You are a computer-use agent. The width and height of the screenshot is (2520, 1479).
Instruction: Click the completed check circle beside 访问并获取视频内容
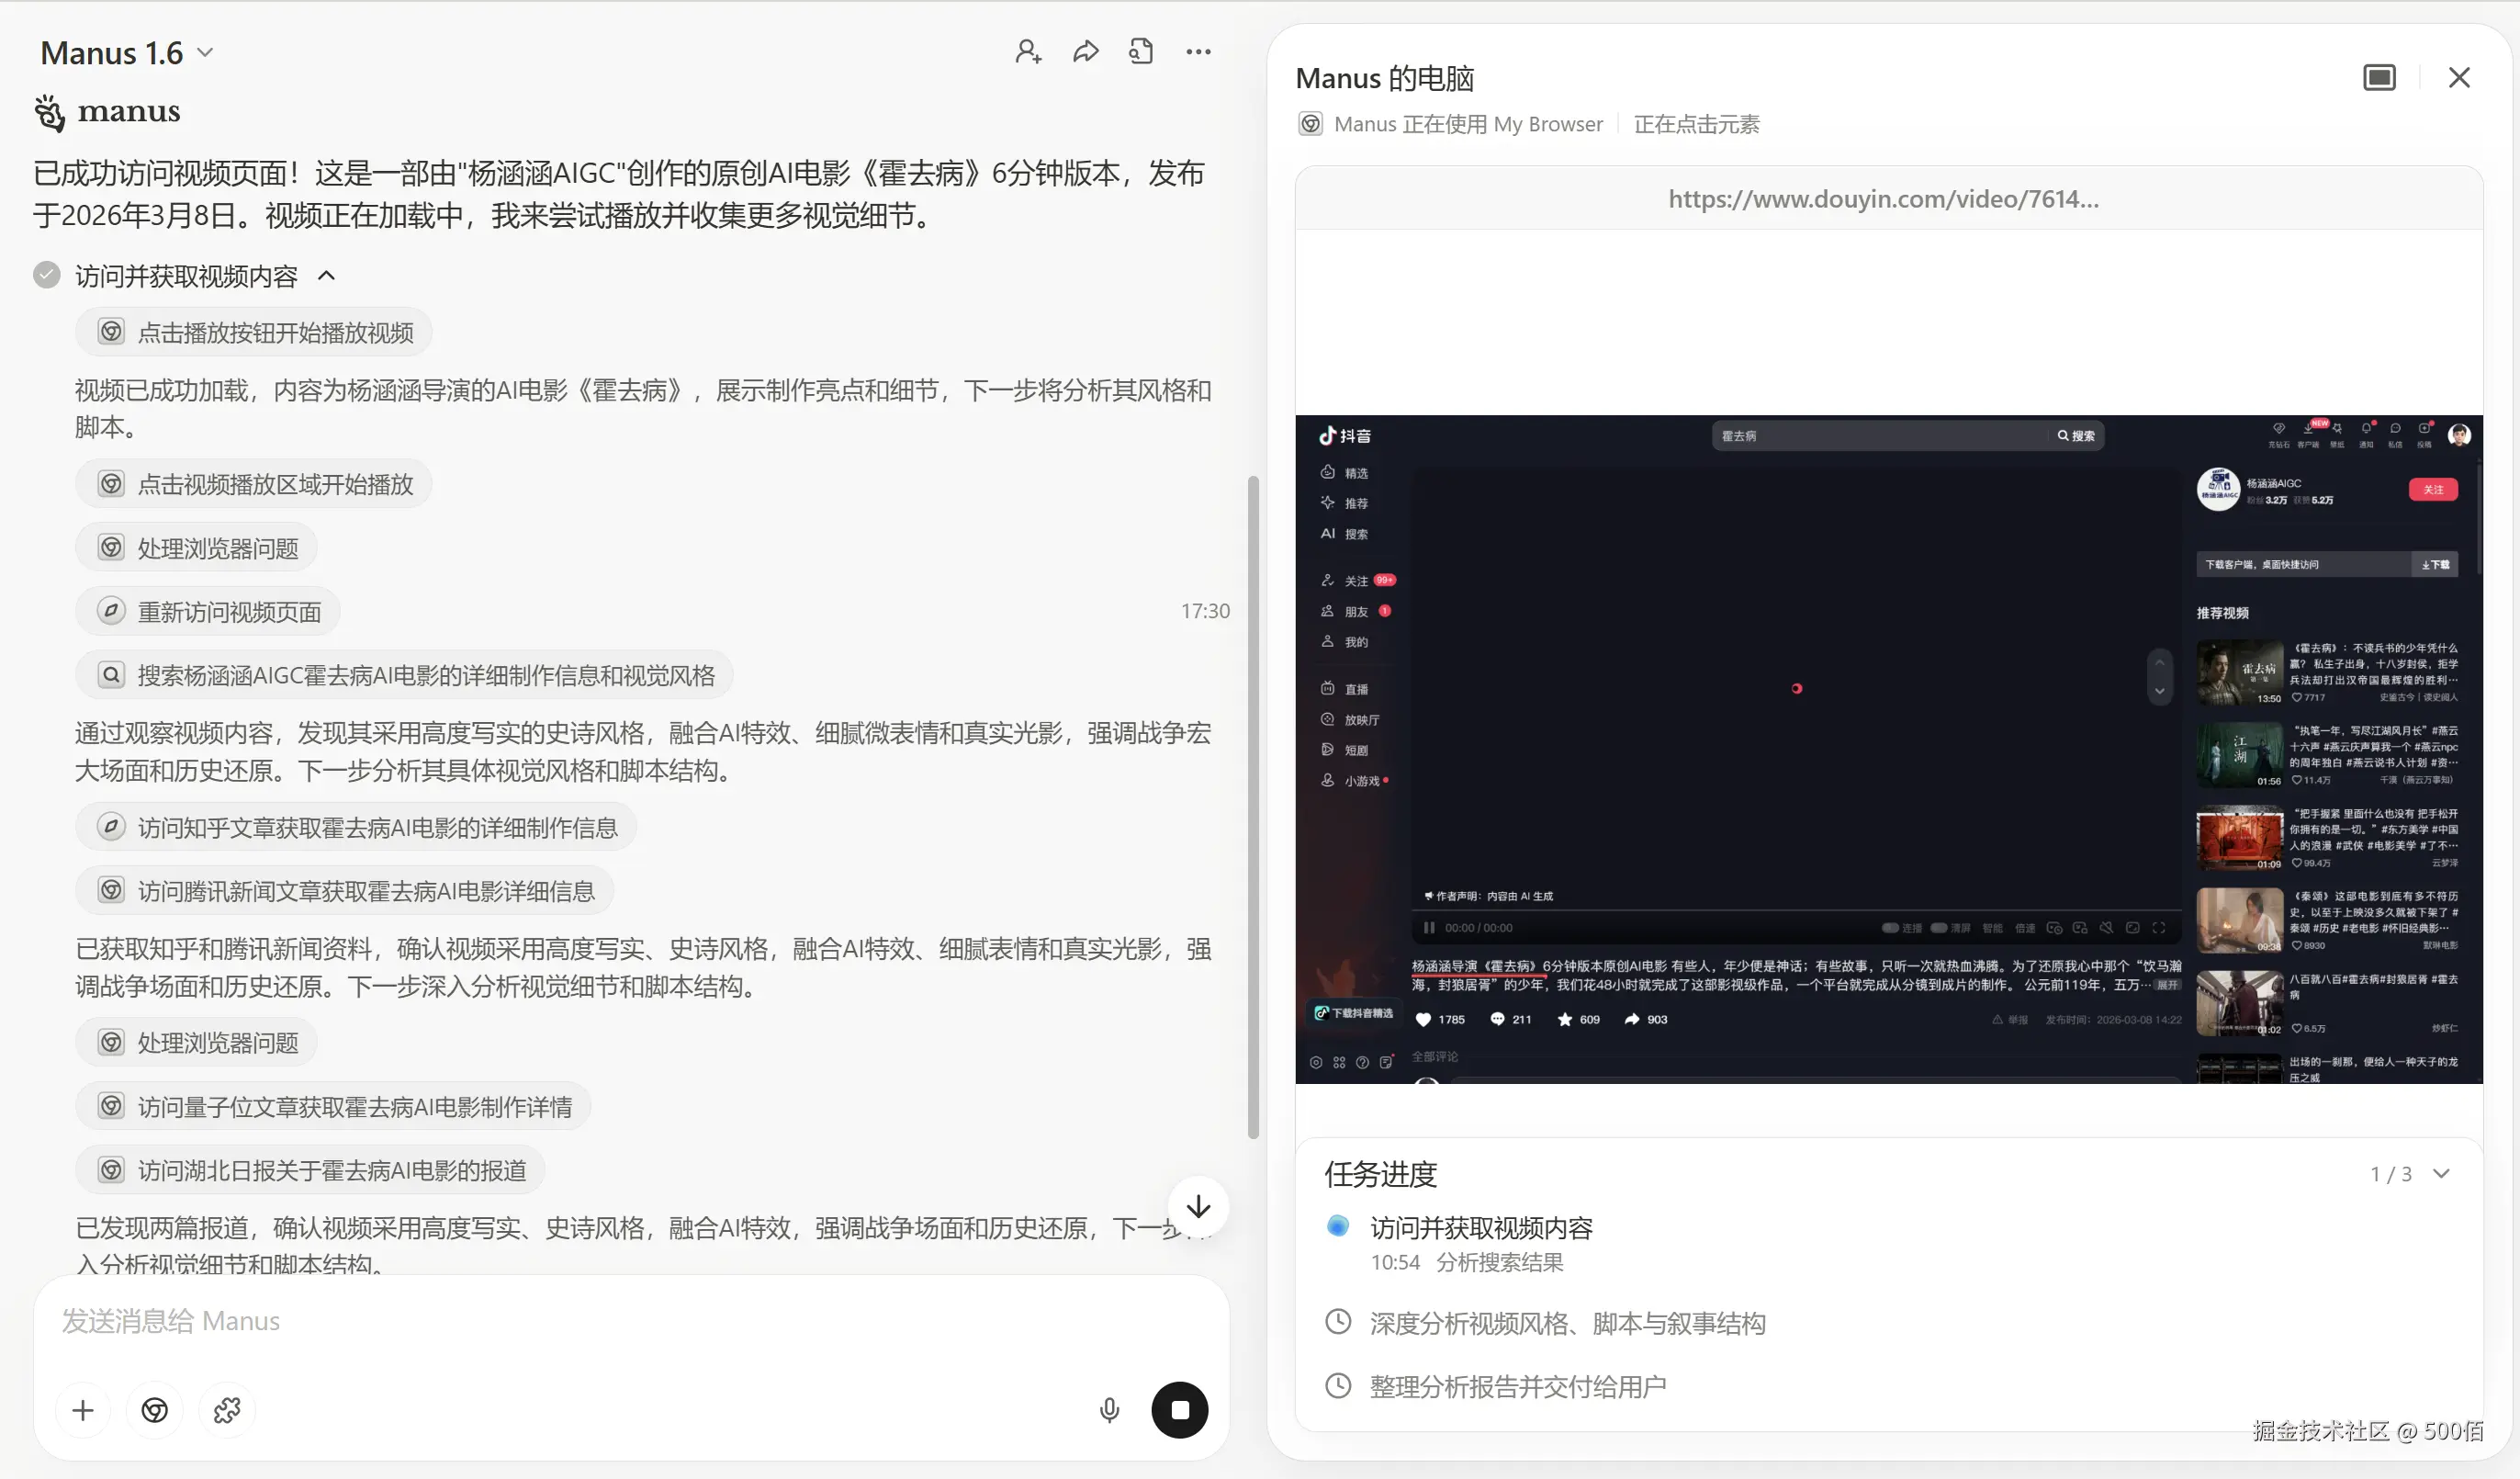(x=47, y=275)
